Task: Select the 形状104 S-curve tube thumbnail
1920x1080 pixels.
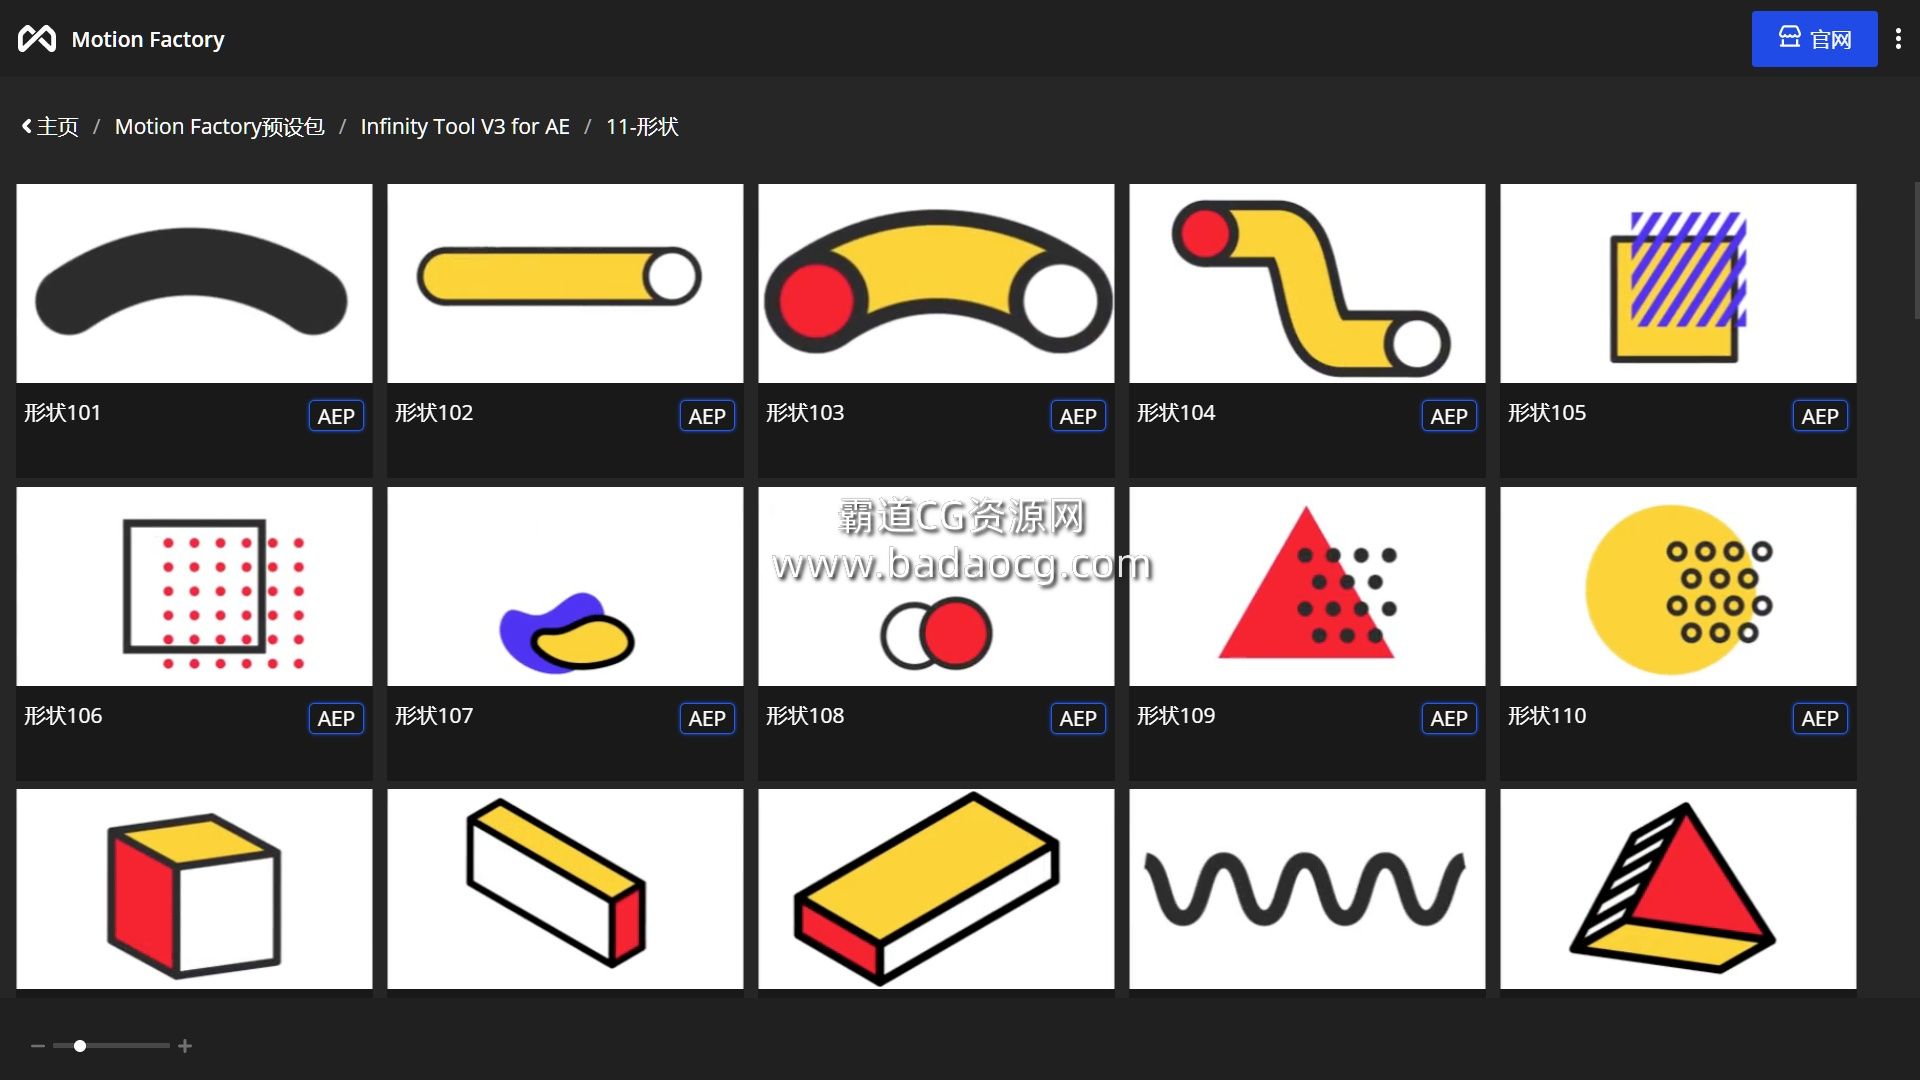Action: coord(1307,283)
